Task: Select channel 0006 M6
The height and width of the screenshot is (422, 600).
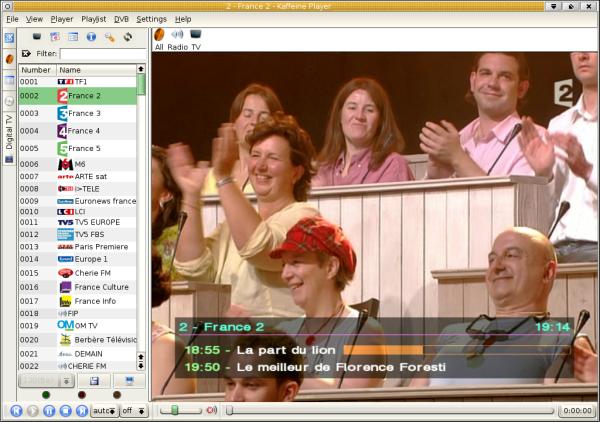Action: tap(78, 164)
